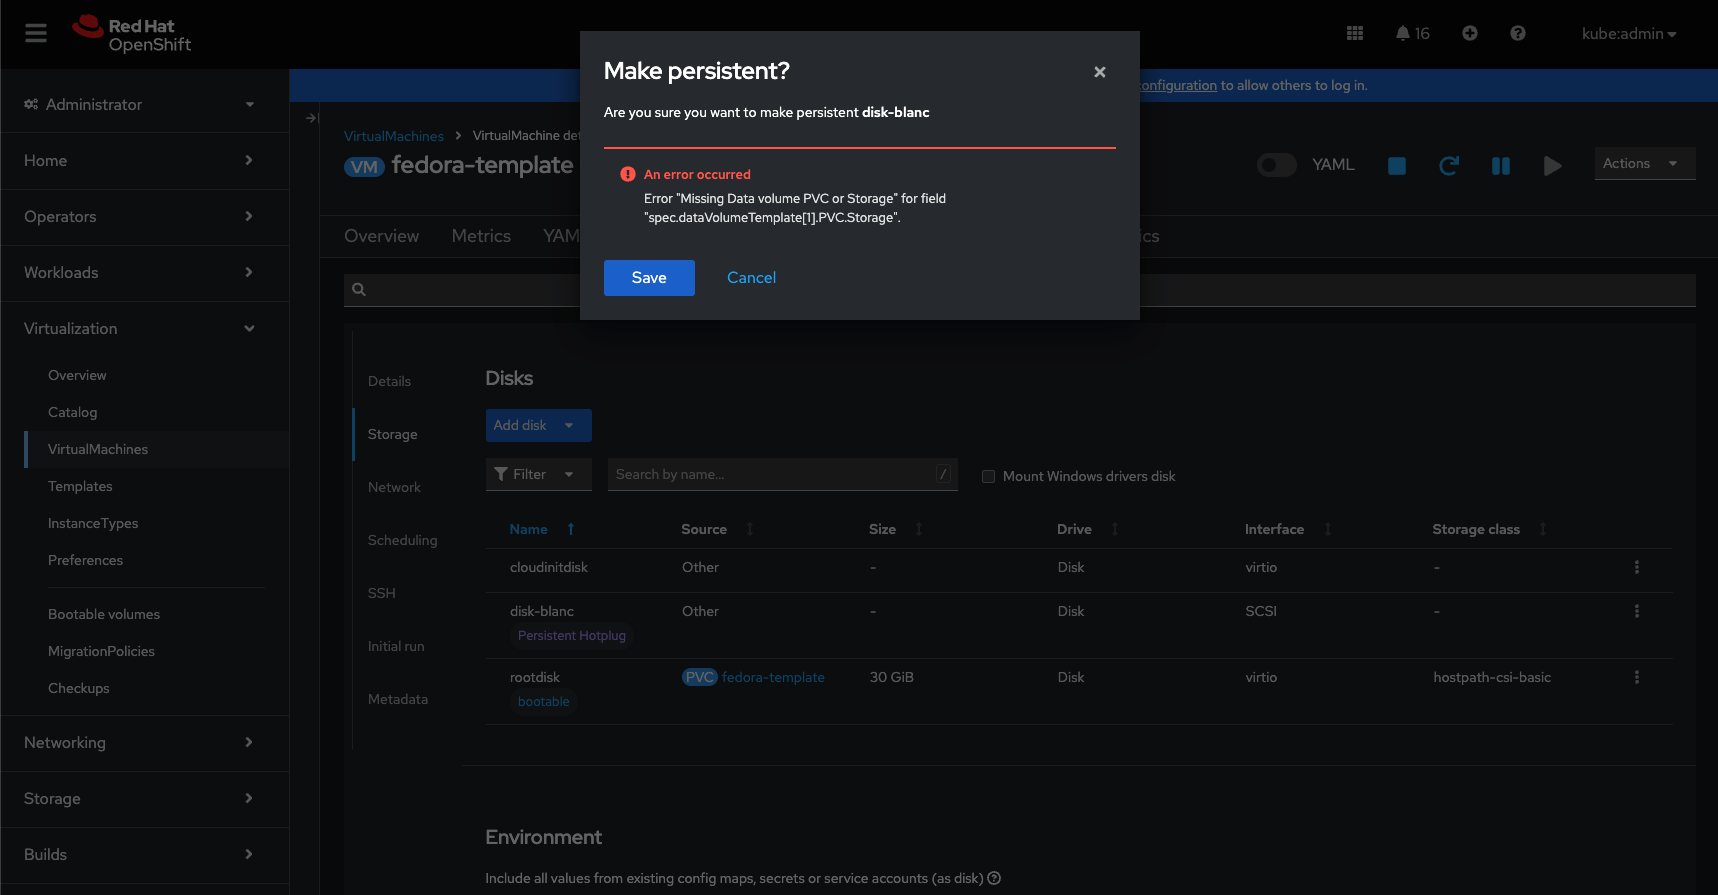Check Mount Windows drivers disk
Image resolution: width=1718 pixels, height=895 pixels.
(989, 477)
